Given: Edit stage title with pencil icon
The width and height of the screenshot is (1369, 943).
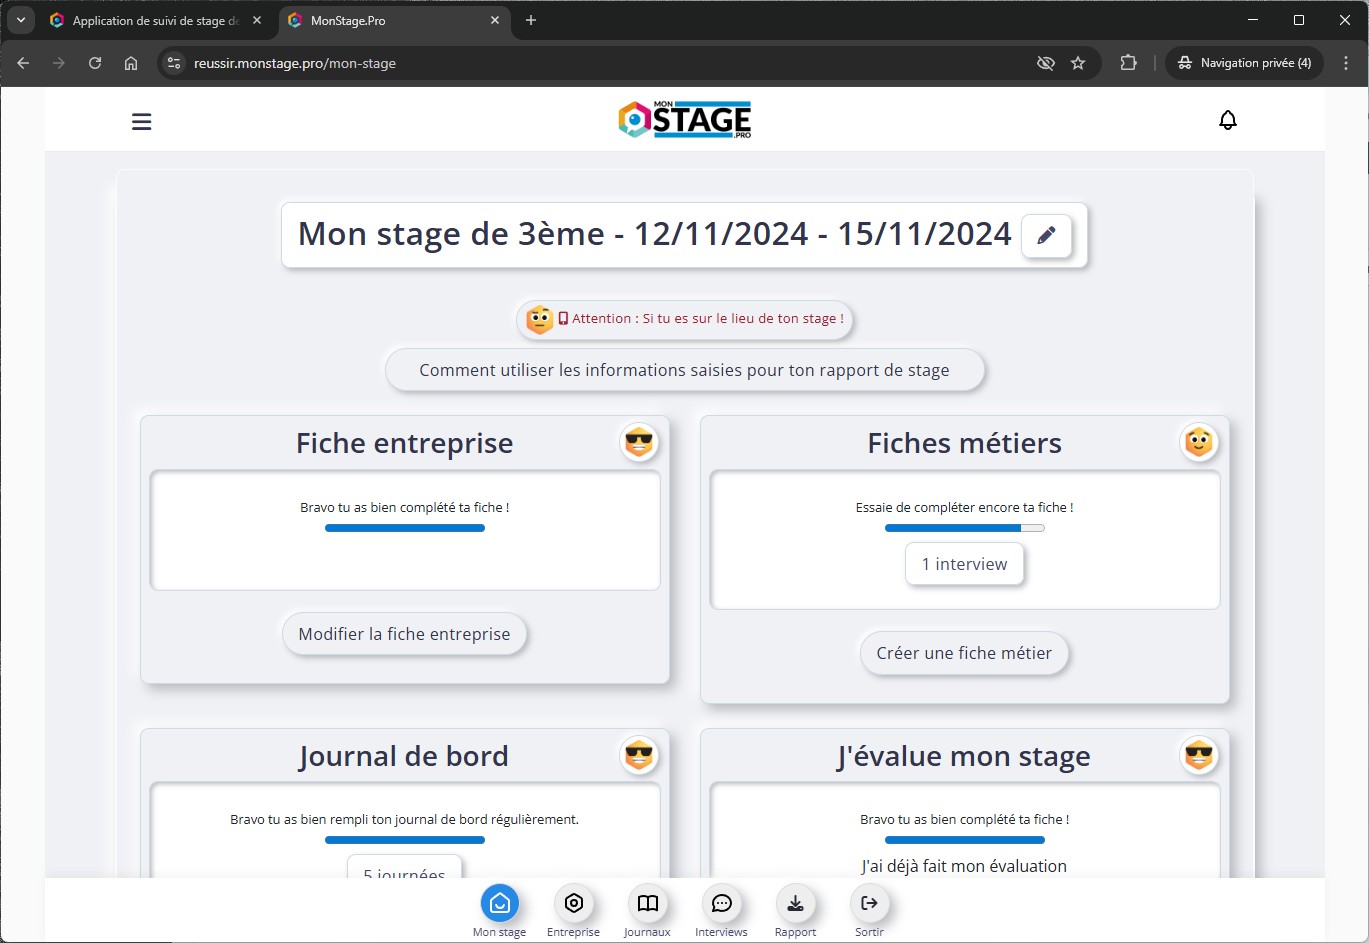Looking at the screenshot, I should point(1046,236).
